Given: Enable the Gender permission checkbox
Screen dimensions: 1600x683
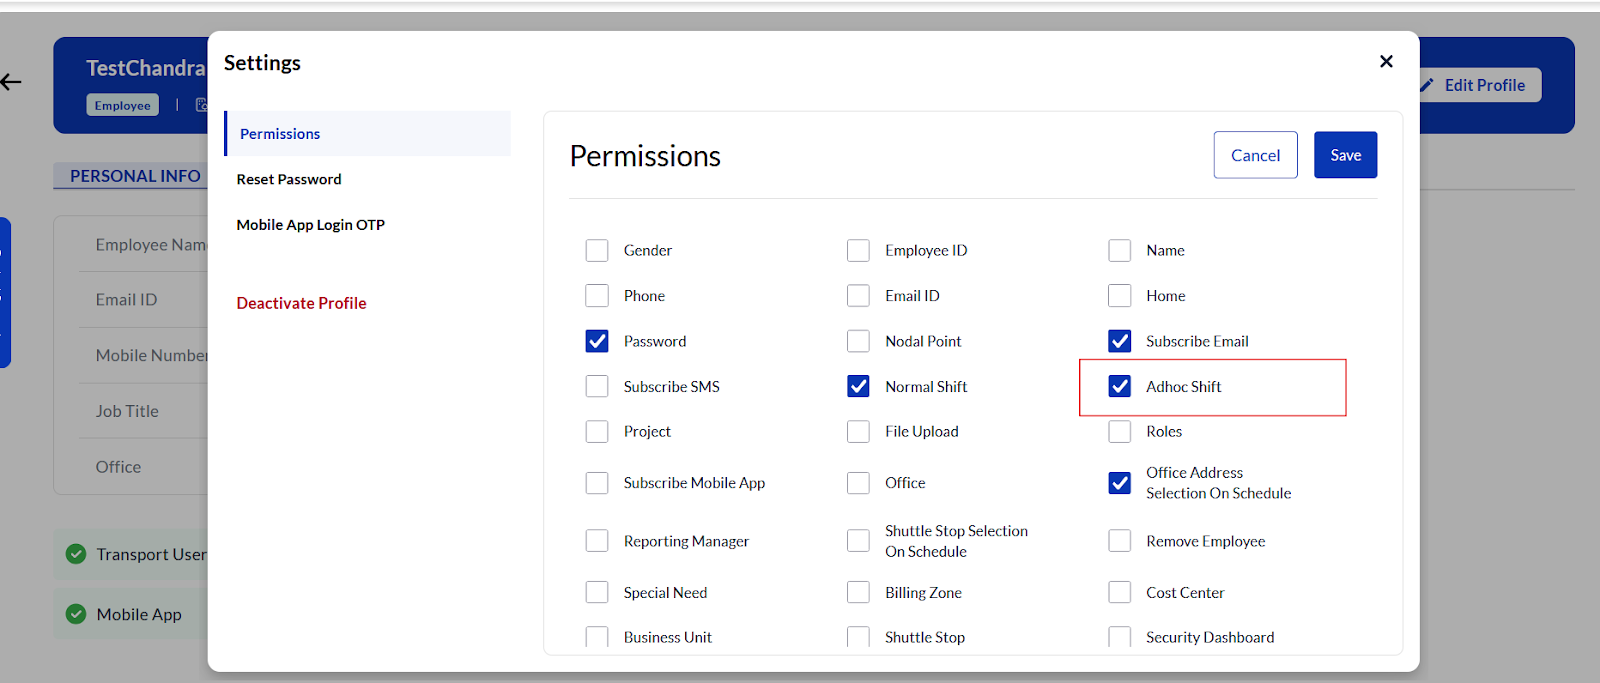Looking at the screenshot, I should click(x=597, y=250).
